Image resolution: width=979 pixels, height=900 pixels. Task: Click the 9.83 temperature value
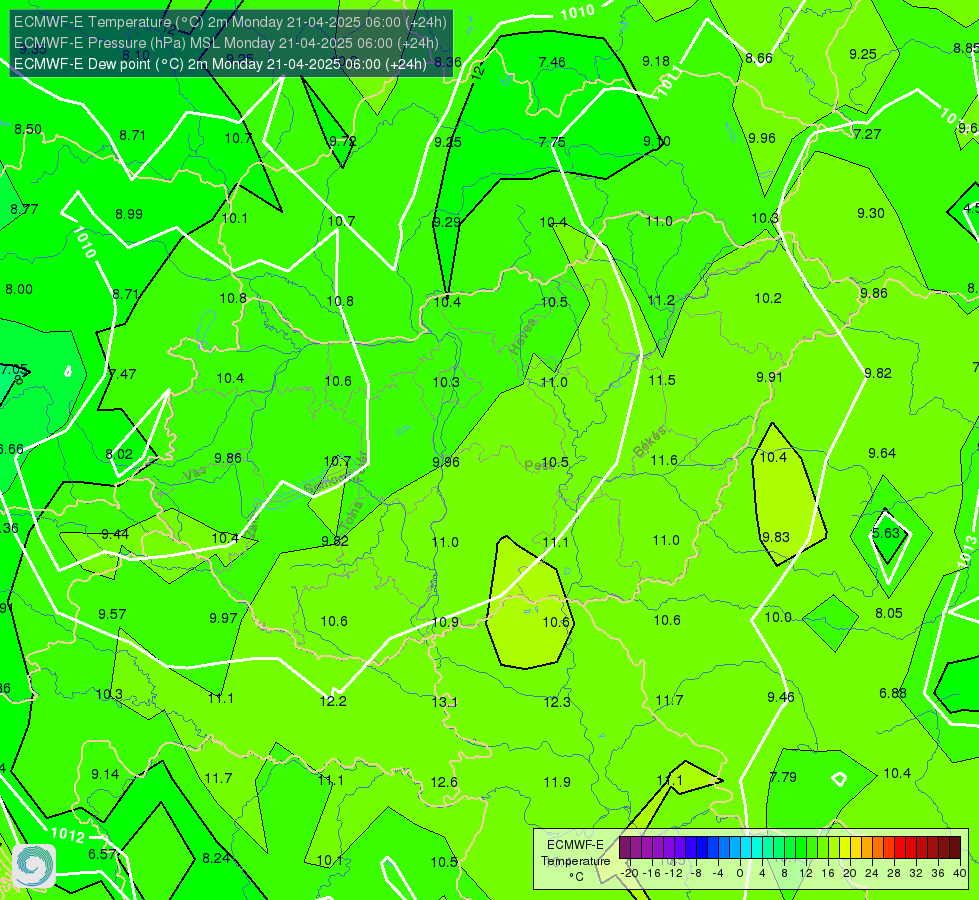pyautogui.click(x=775, y=537)
